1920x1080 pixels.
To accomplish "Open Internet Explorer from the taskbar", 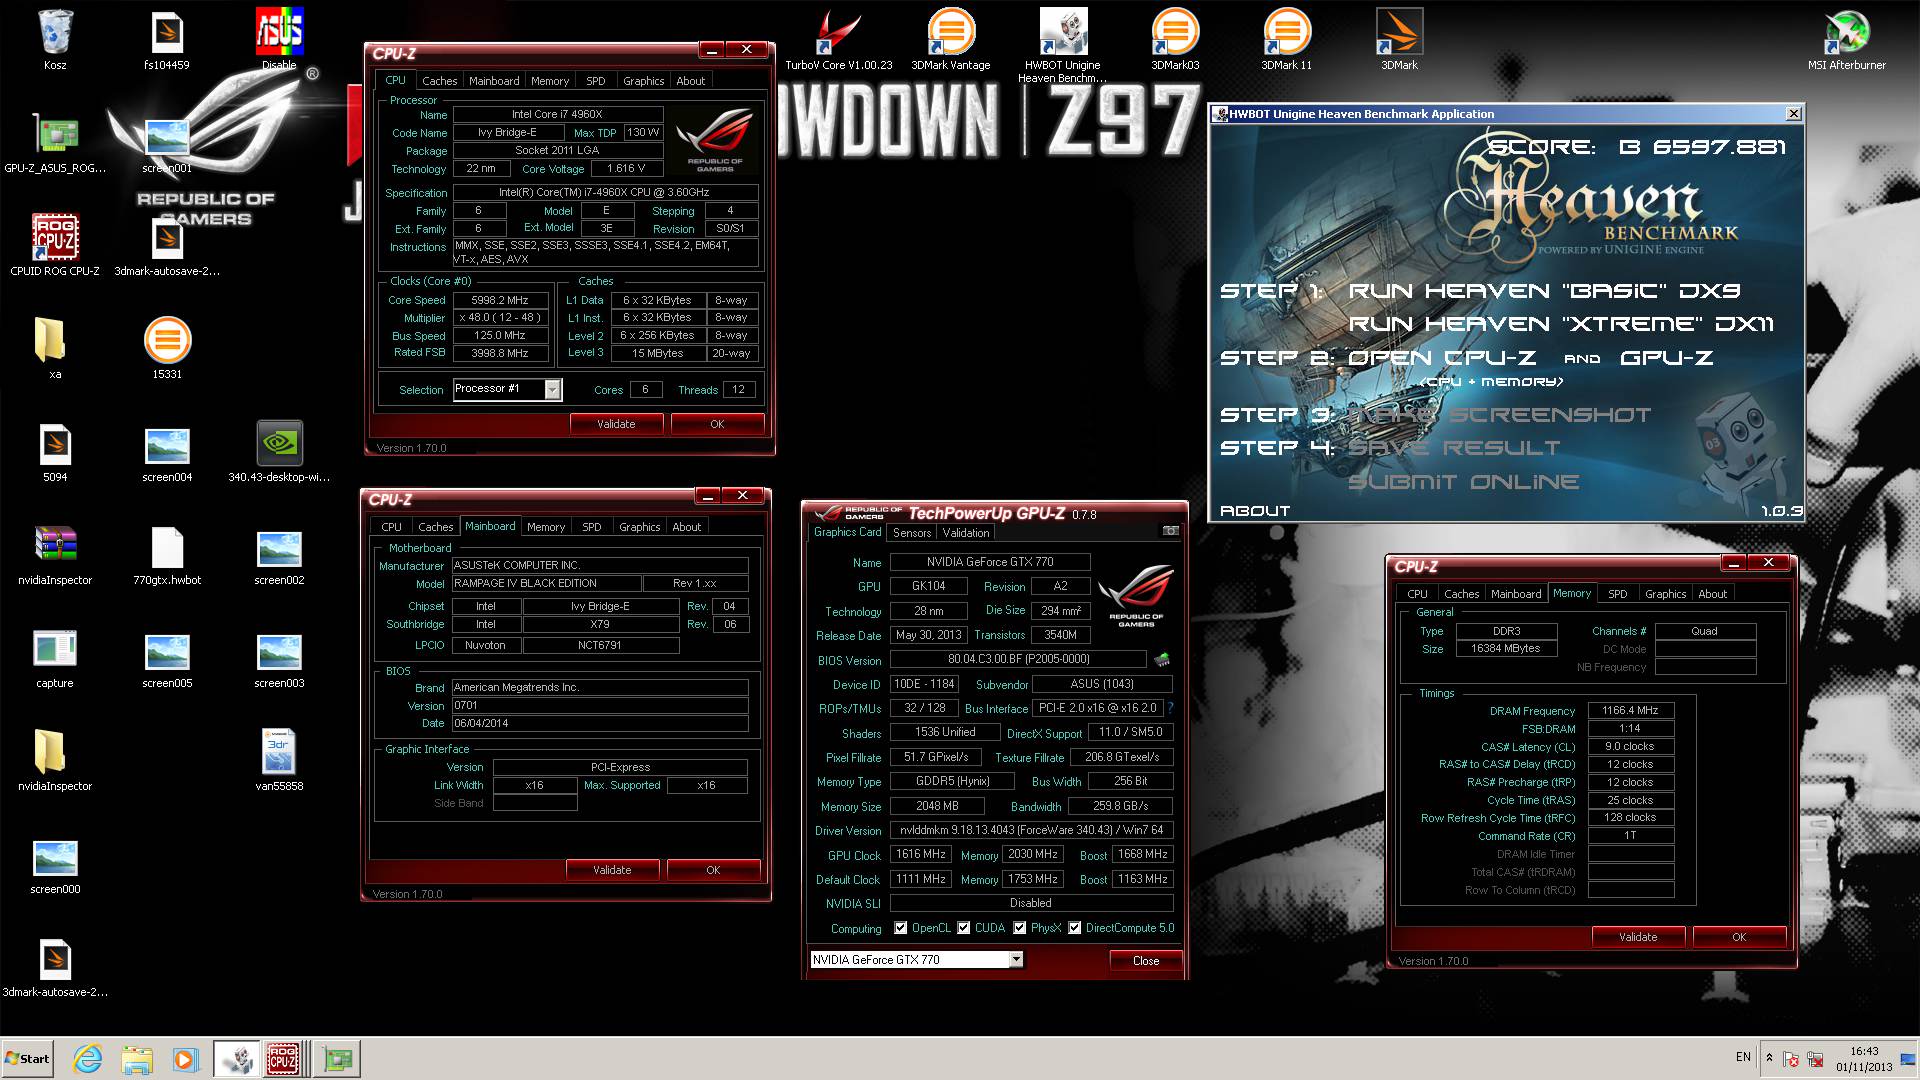I will 88,1059.
